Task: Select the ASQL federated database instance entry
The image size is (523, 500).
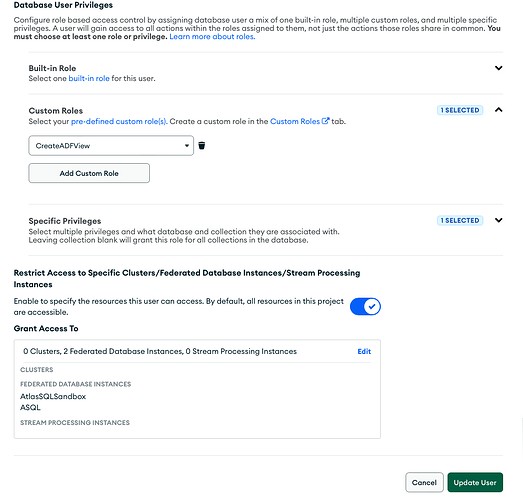Action: [x=30, y=407]
